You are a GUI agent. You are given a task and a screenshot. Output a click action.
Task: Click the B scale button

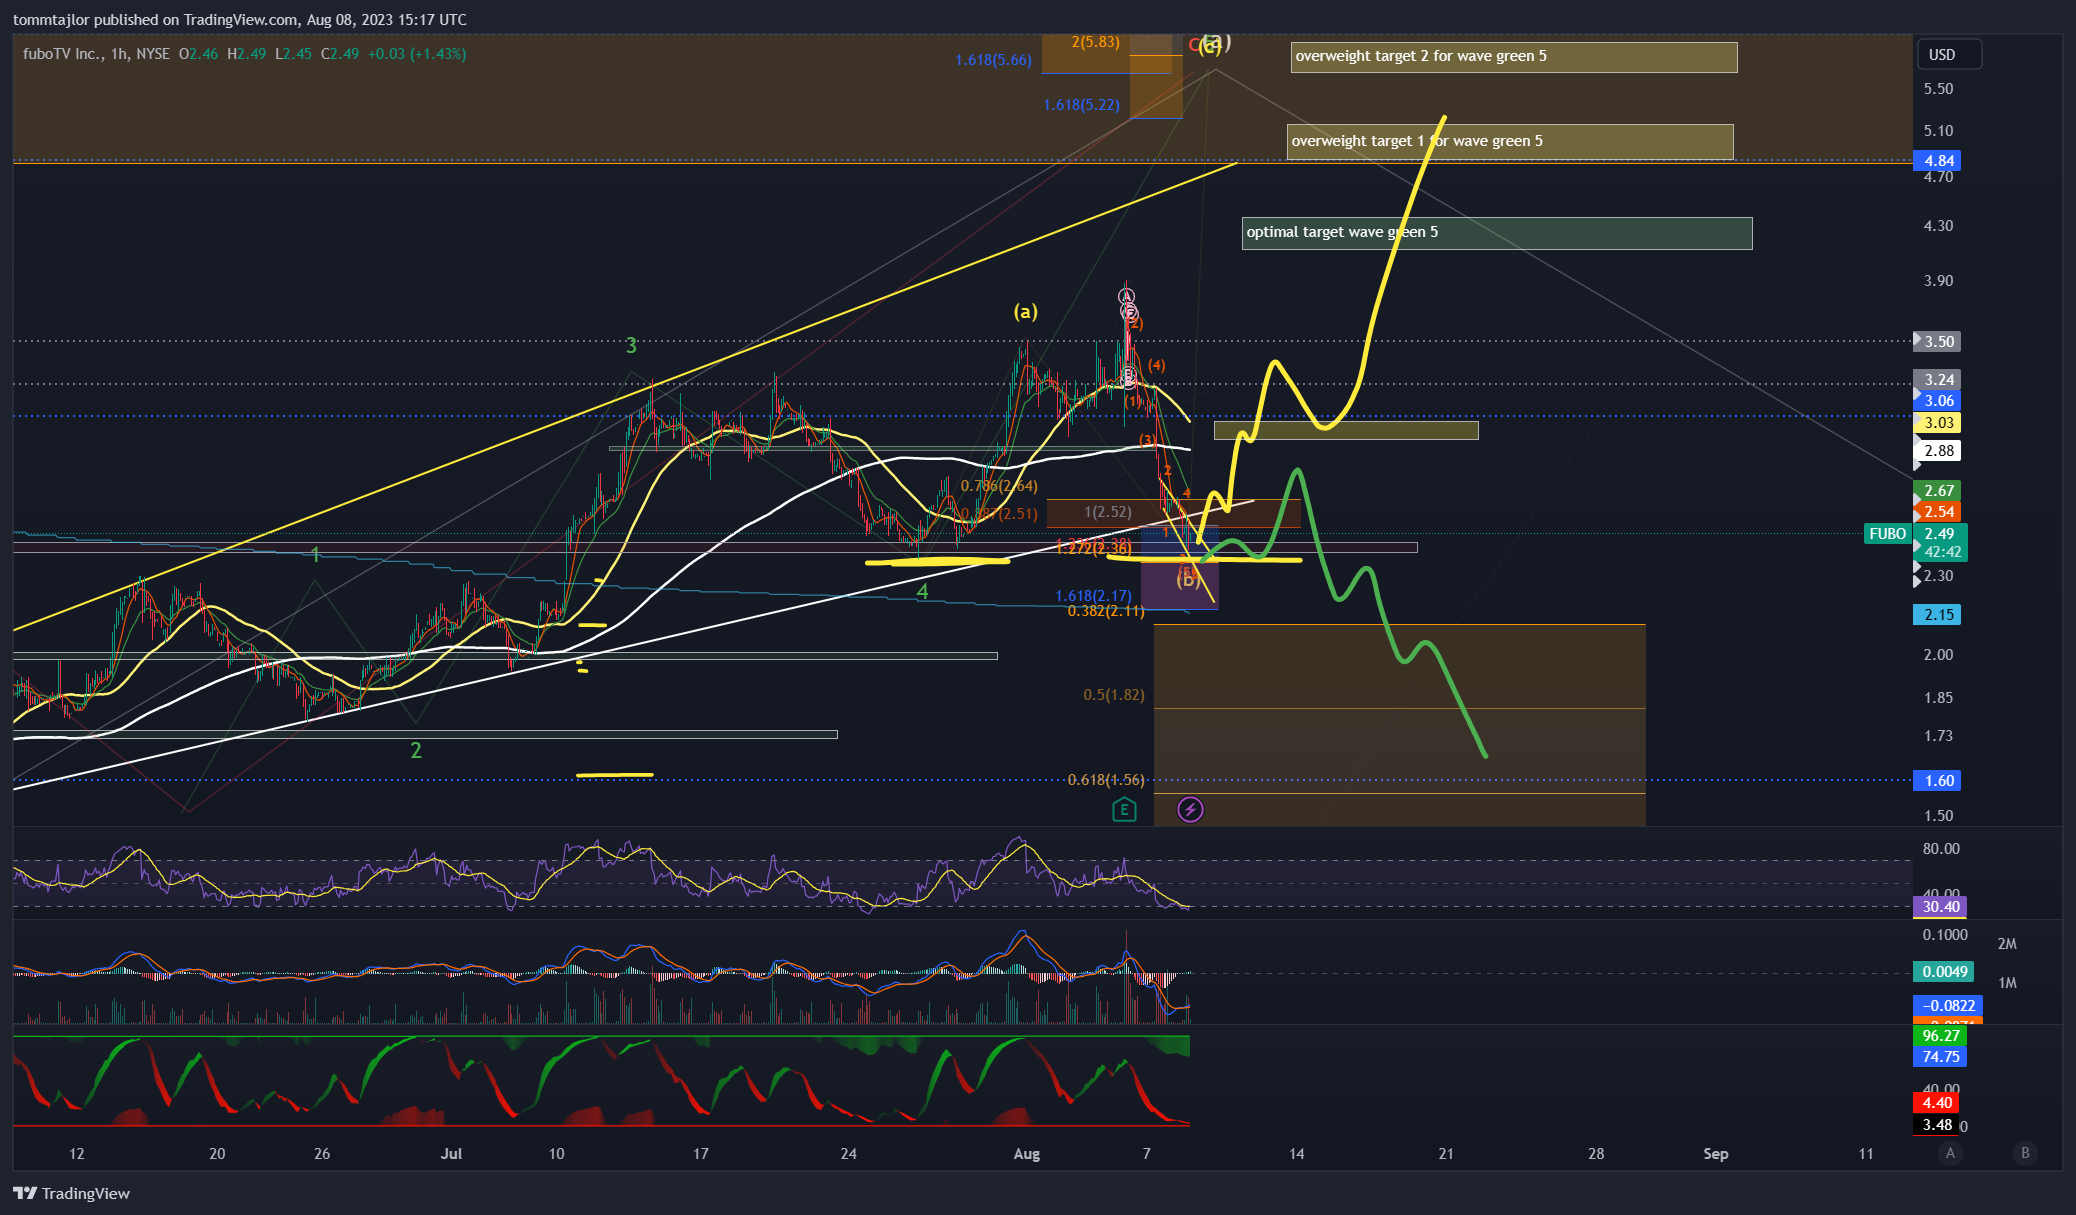point(2026,1153)
